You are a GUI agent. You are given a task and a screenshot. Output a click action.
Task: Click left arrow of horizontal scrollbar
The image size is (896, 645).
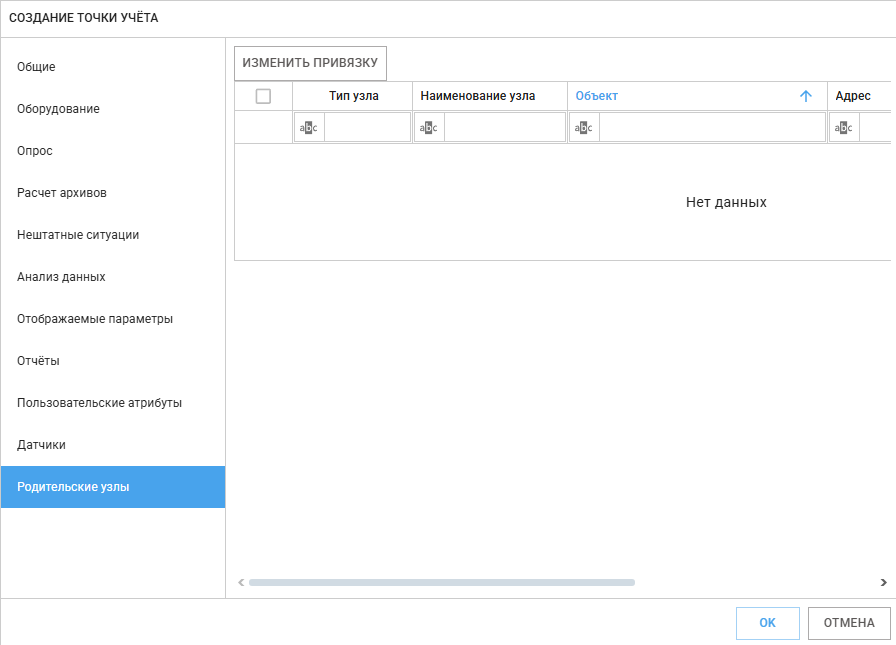240,582
